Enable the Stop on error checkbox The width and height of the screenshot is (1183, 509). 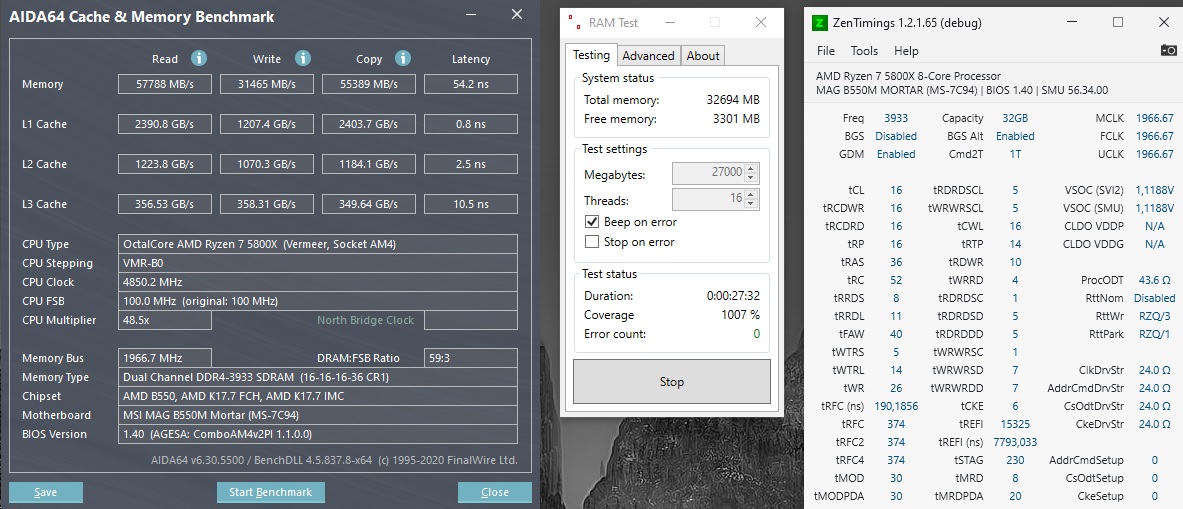click(592, 242)
